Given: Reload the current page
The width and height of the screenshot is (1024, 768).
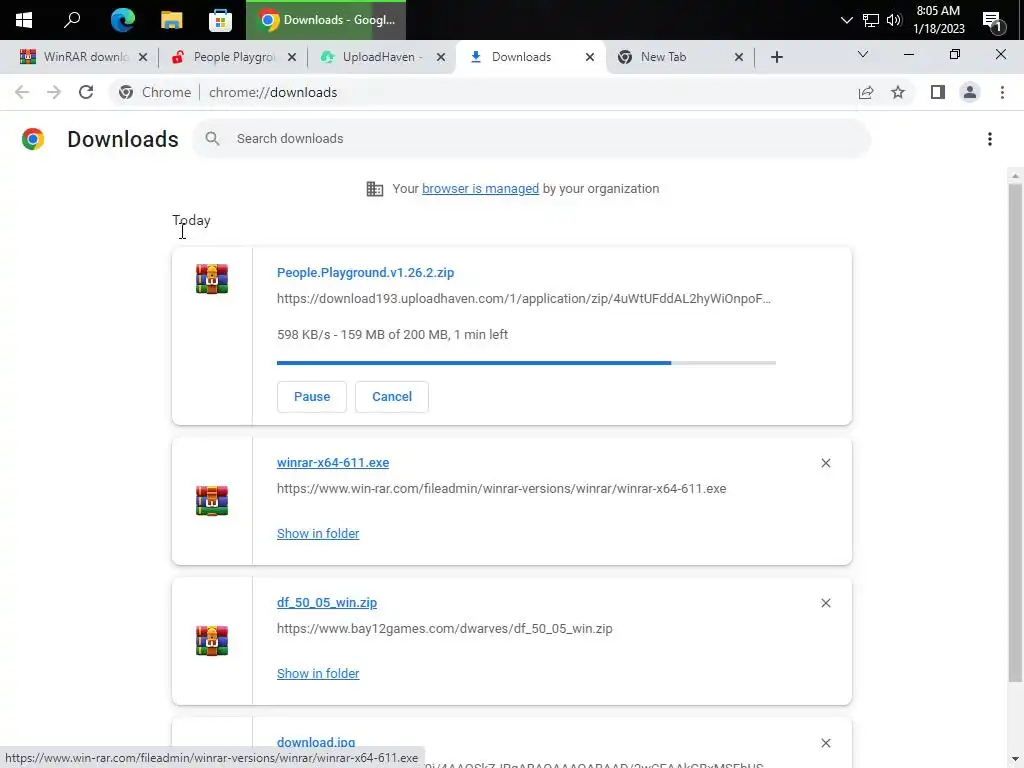Looking at the screenshot, I should pyautogui.click(x=86, y=92).
